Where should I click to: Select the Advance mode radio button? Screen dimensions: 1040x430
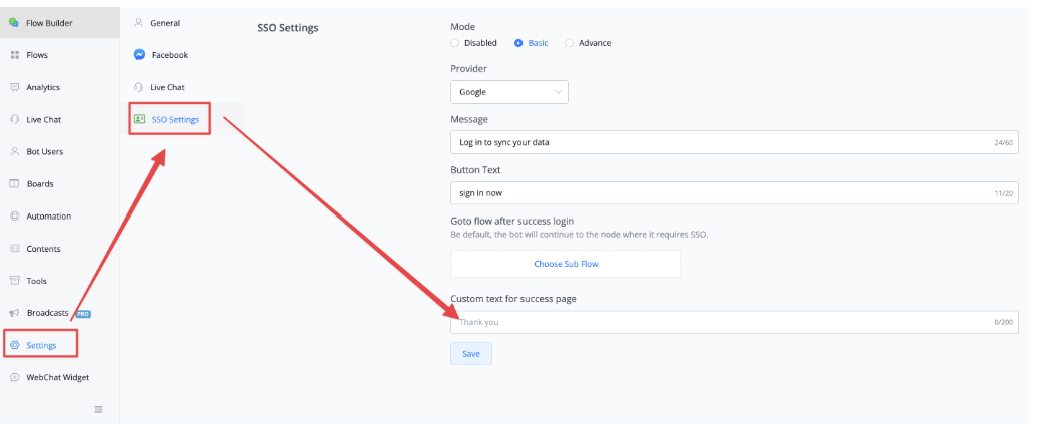570,43
